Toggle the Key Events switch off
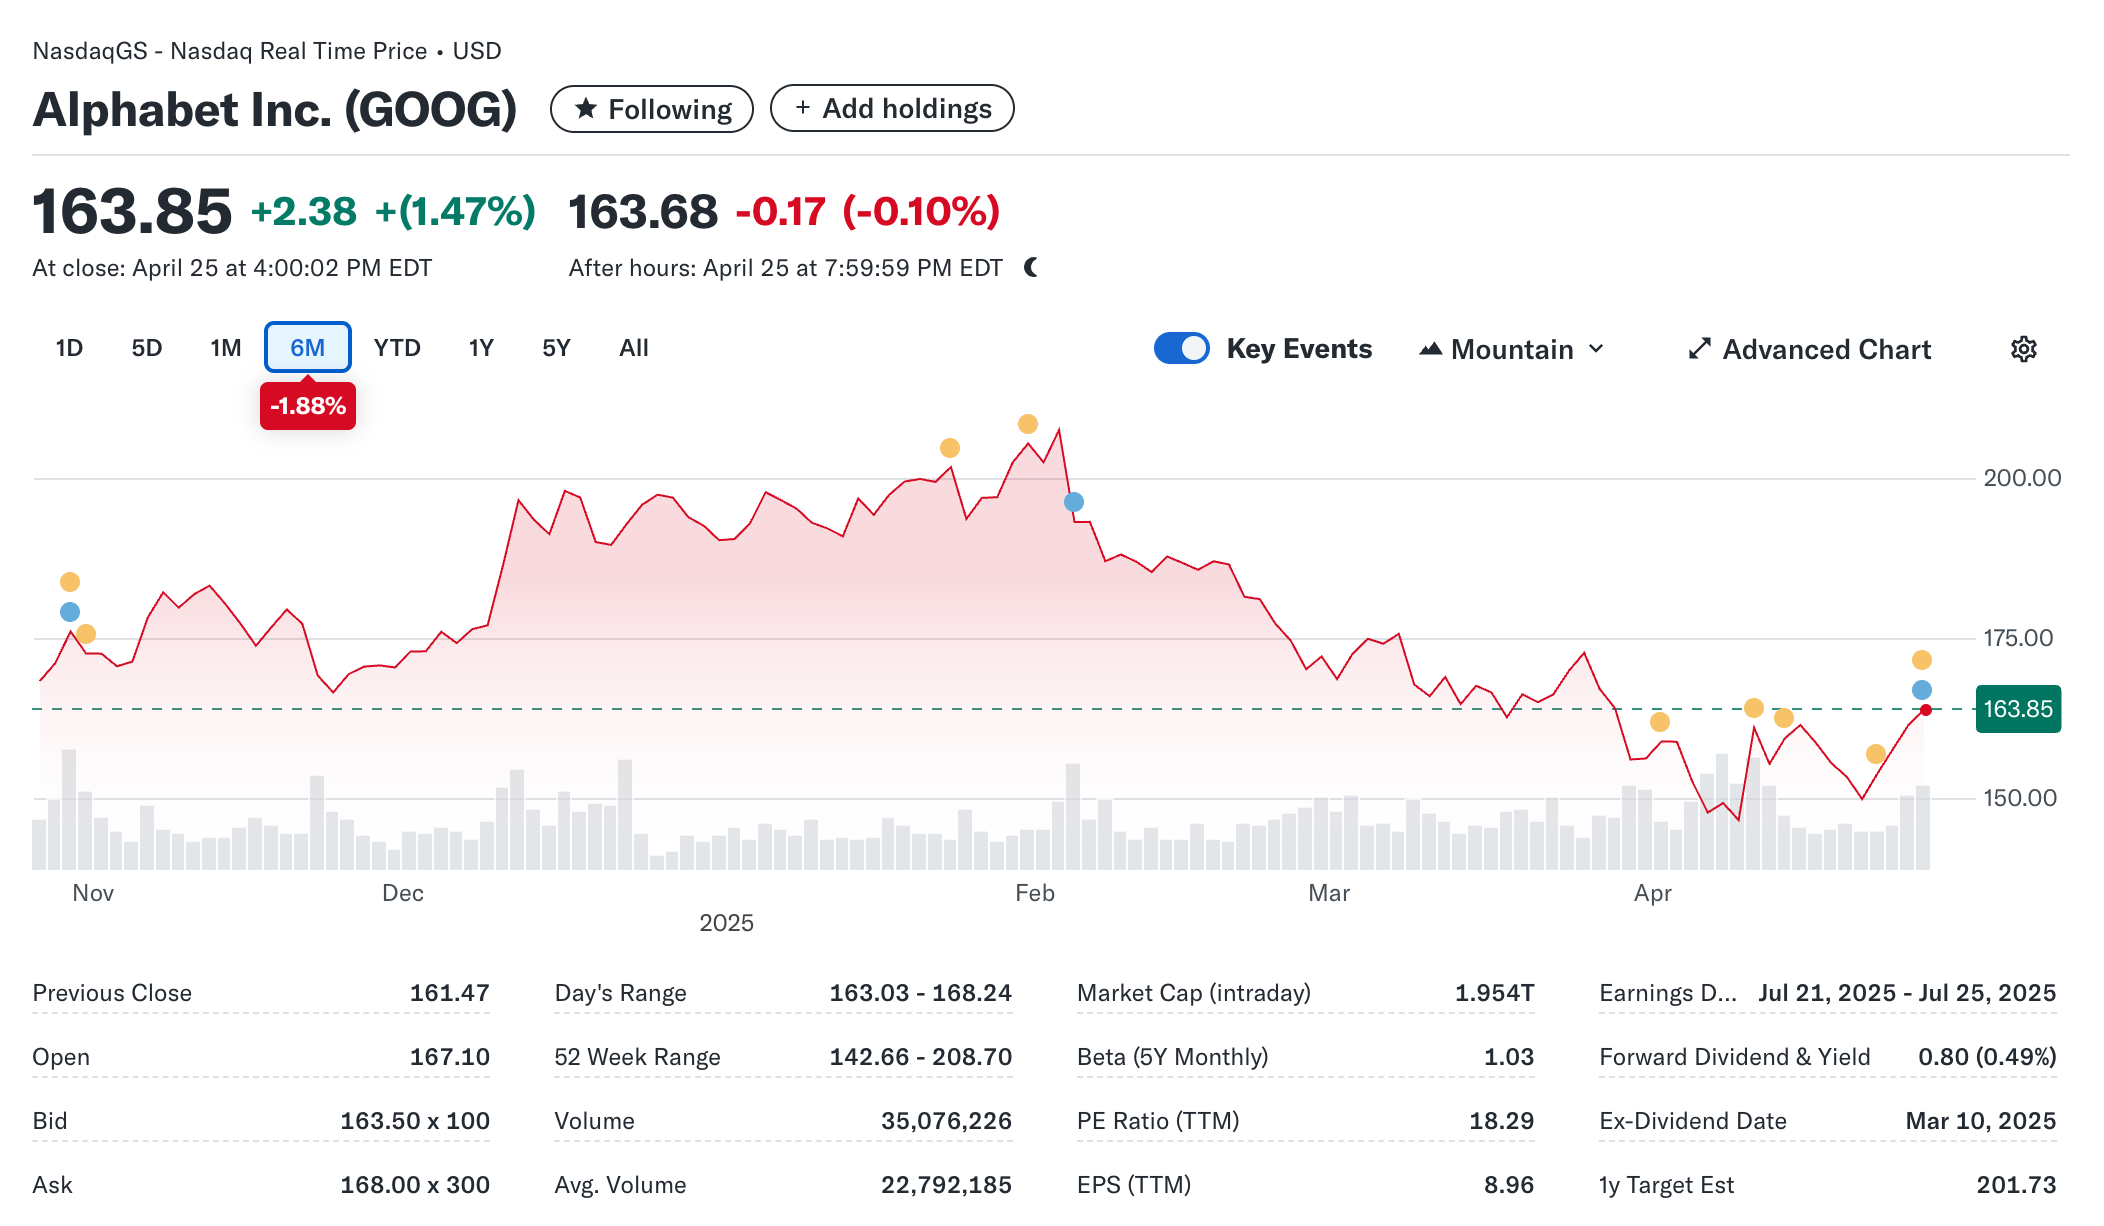 tap(1181, 348)
